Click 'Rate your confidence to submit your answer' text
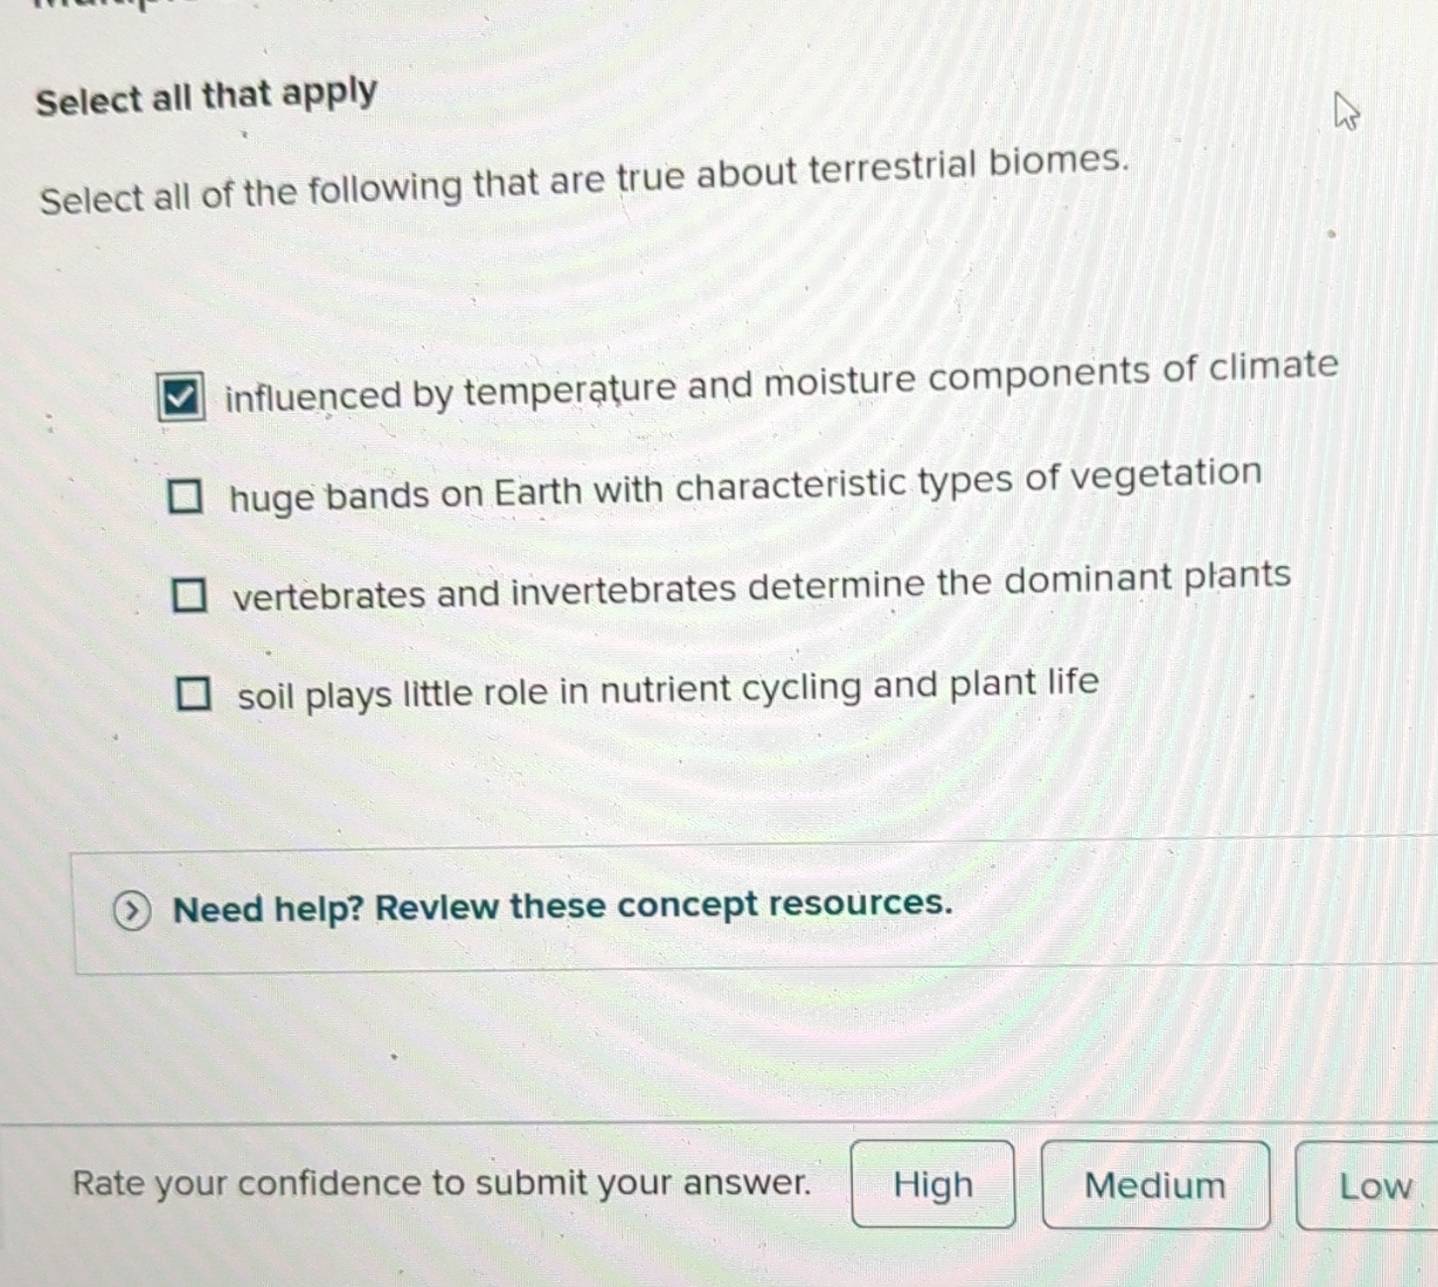 [x=444, y=1183]
